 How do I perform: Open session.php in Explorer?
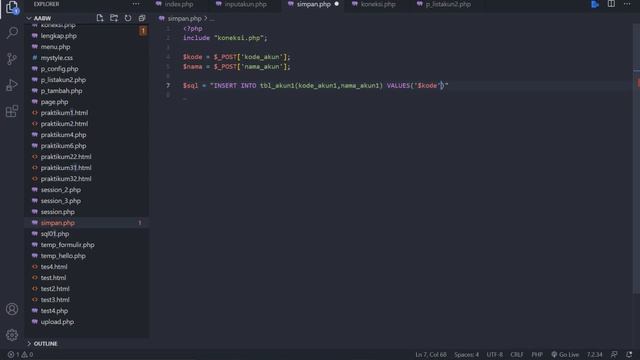pyautogui.click(x=58, y=212)
